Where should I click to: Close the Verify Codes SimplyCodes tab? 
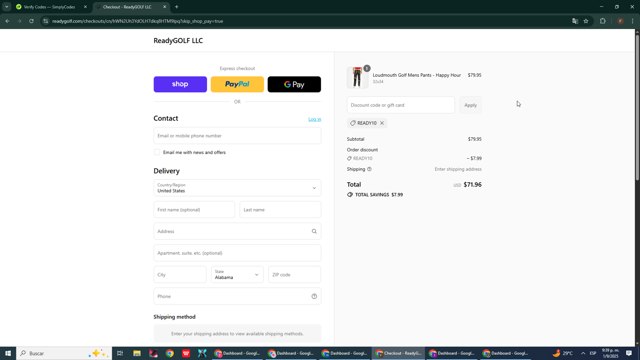pyautogui.click(x=85, y=7)
